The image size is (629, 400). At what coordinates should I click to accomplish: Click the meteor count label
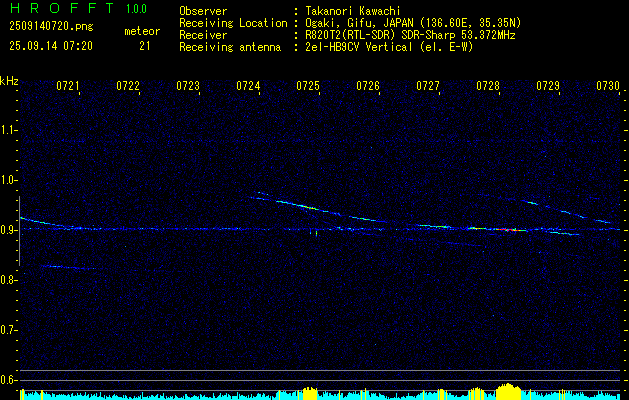pyautogui.click(x=142, y=31)
